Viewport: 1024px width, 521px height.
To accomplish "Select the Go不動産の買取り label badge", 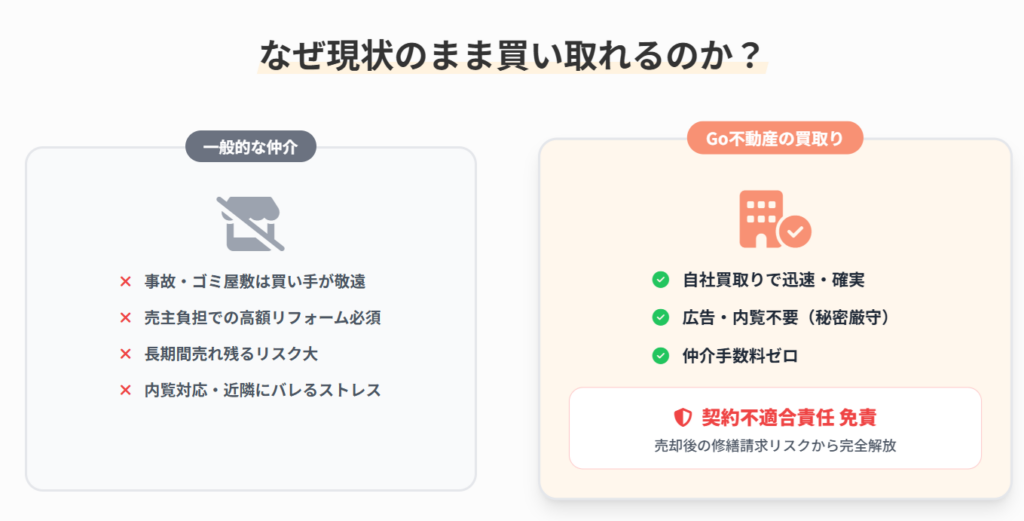I will (x=775, y=138).
